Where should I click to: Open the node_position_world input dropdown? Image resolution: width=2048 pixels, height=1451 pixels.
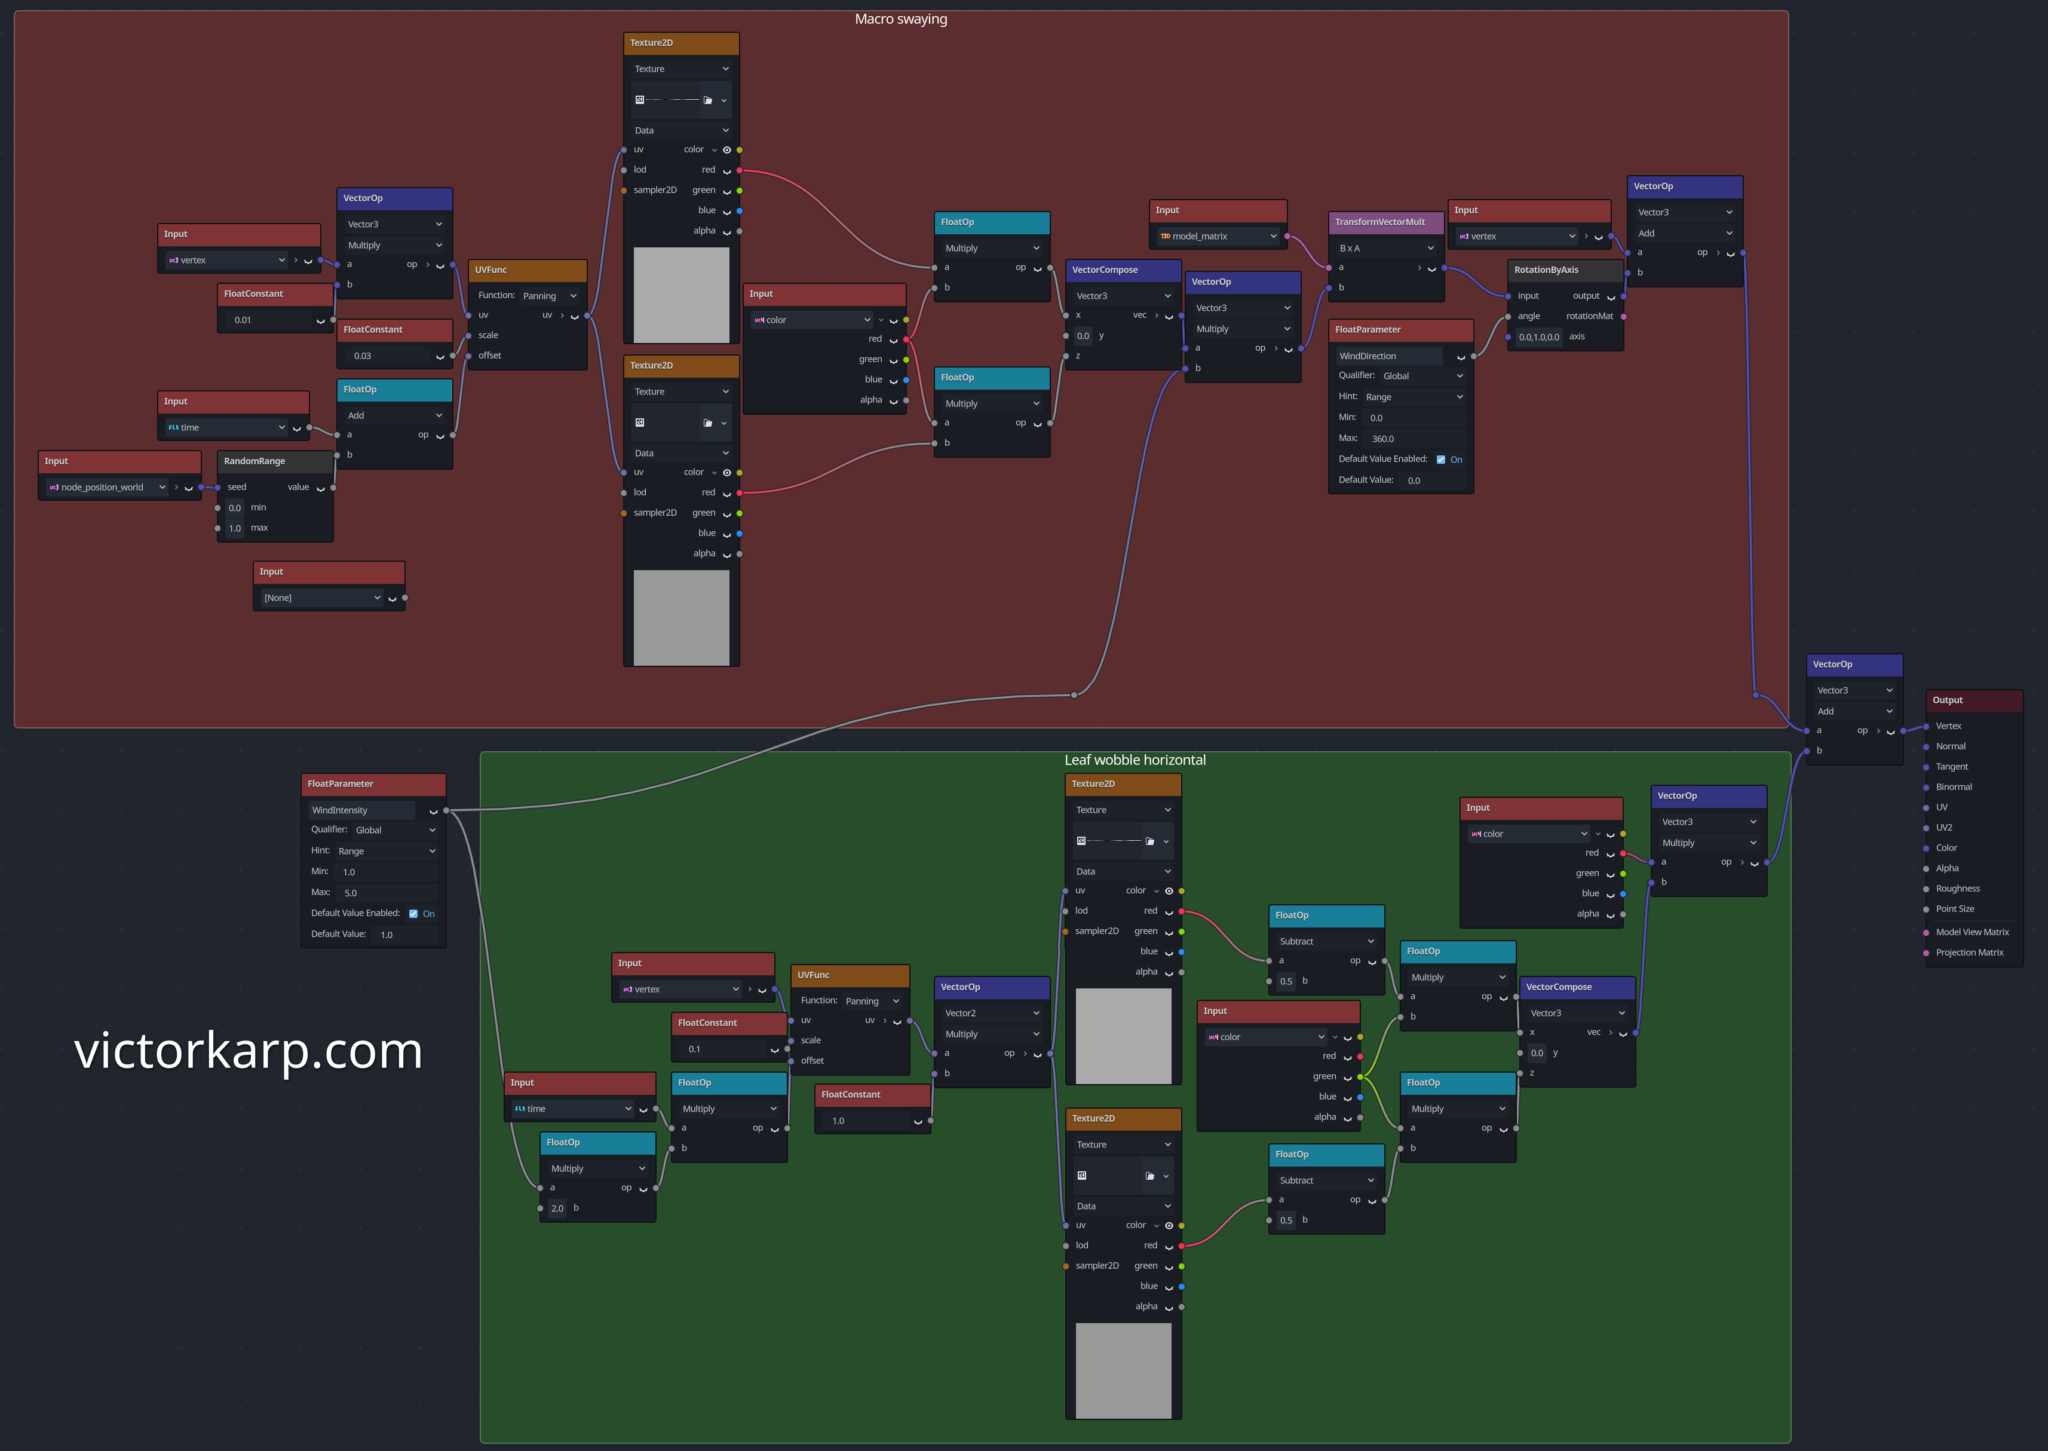107,488
